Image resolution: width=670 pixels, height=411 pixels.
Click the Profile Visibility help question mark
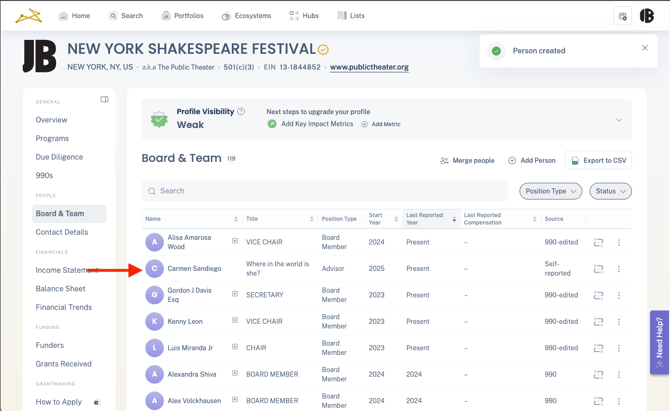coord(241,112)
